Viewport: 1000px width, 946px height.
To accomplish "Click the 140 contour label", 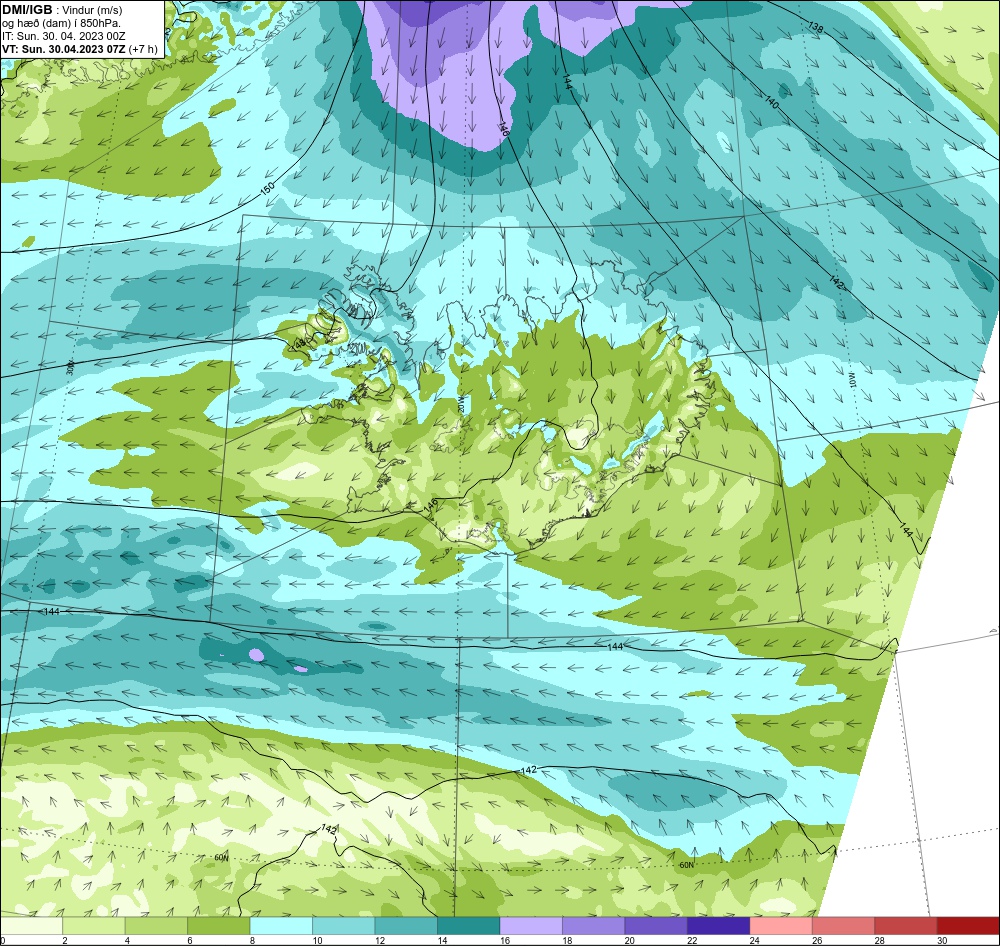I will click(772, 101).
